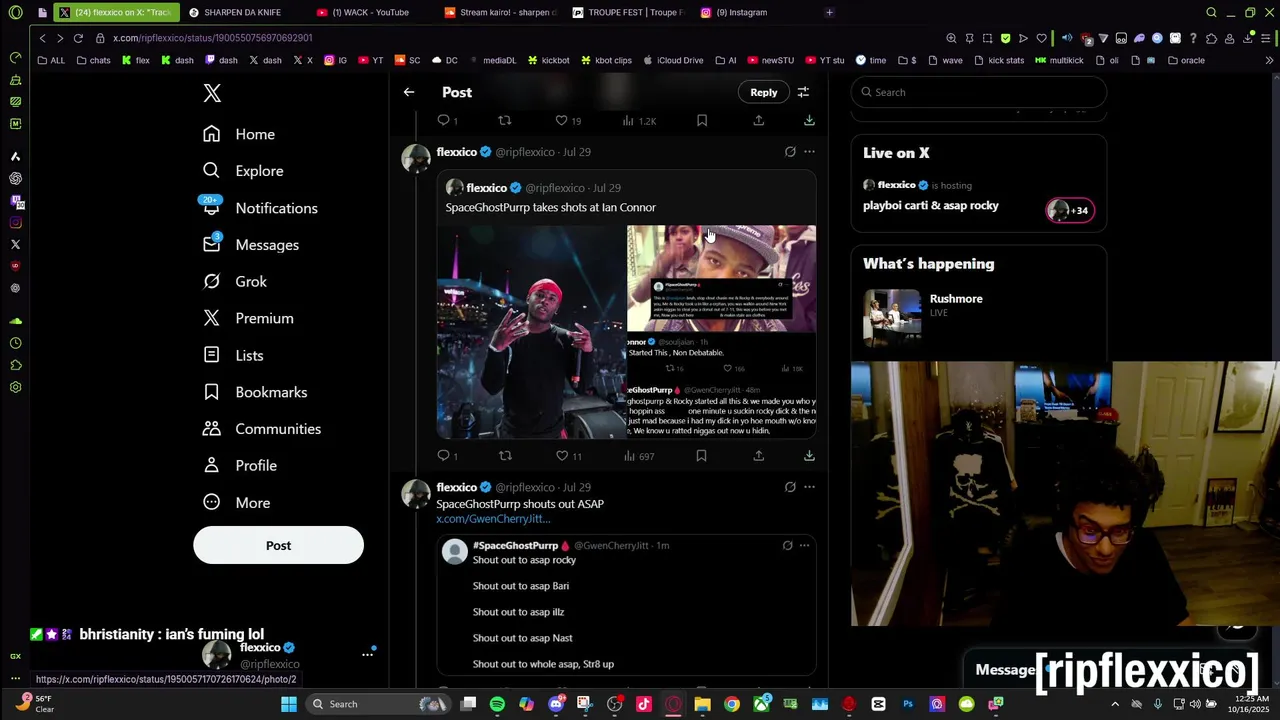Open the kickbot bookmark
The height and width of the screenshot is (720, 1280).
[x=548, y=60]
